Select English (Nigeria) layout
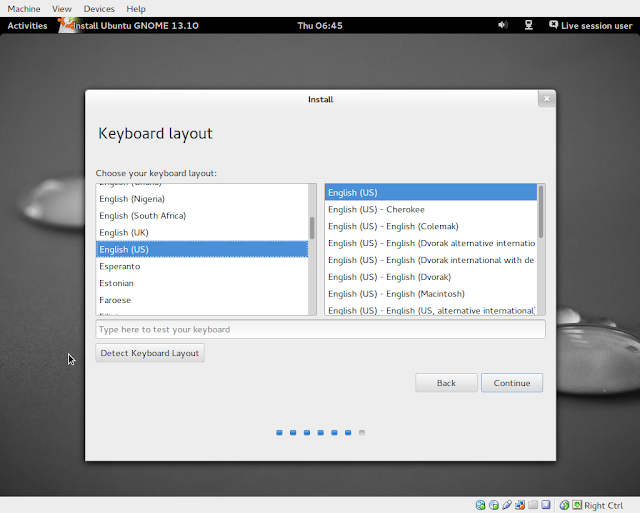Viewport: 640px width, 513px height. coord(202,199)
